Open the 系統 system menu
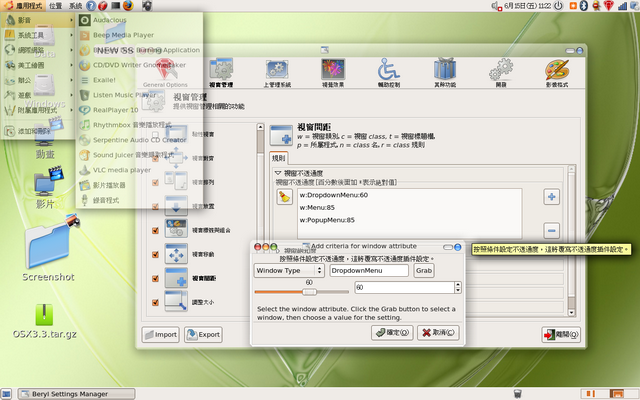This screenshot has width=640, height=400. (x=76, y=6)
